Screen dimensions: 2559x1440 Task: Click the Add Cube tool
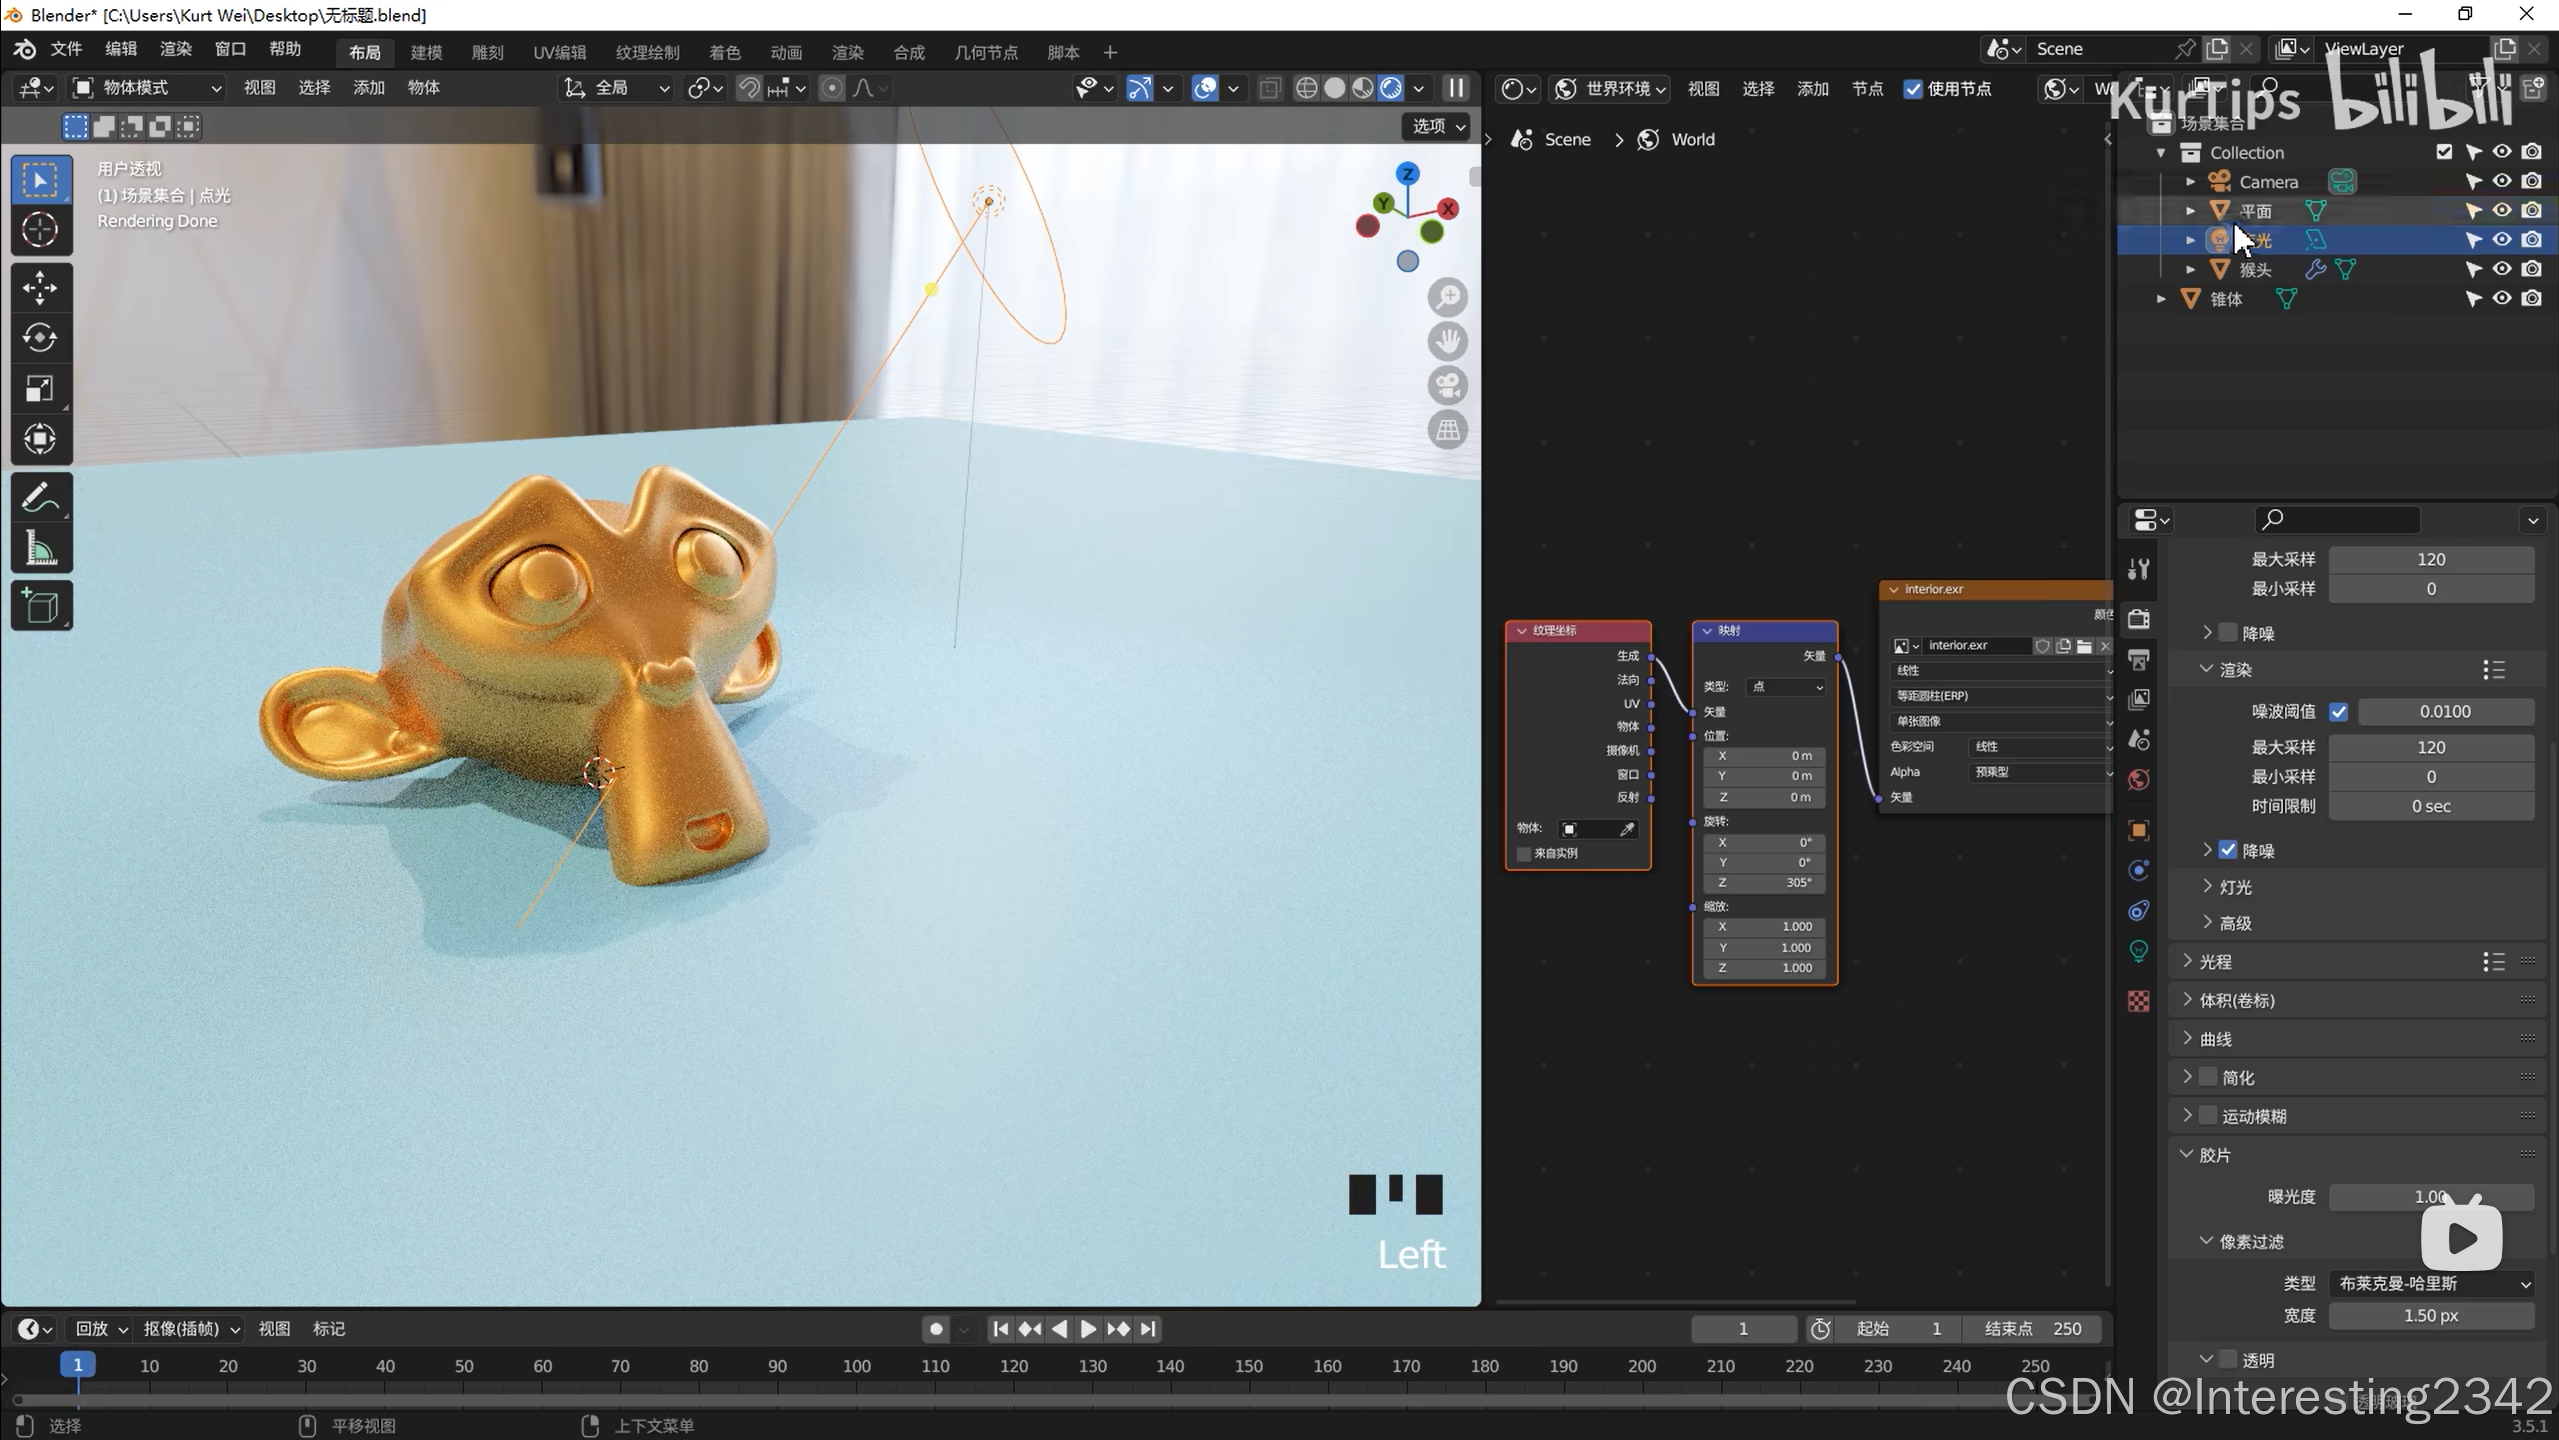click(40, 606)
